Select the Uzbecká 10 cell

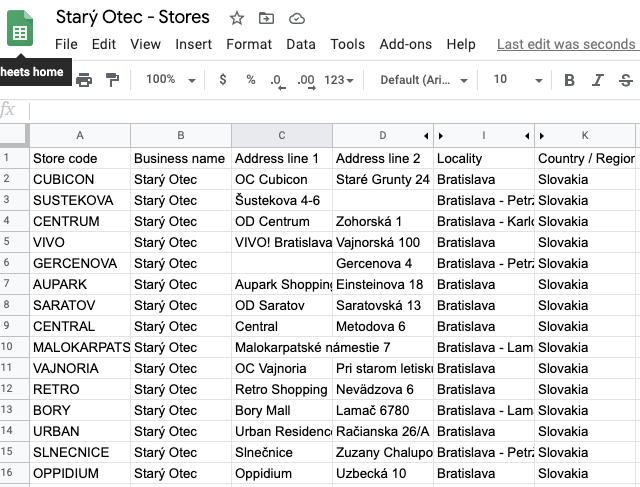click(382, 474)
